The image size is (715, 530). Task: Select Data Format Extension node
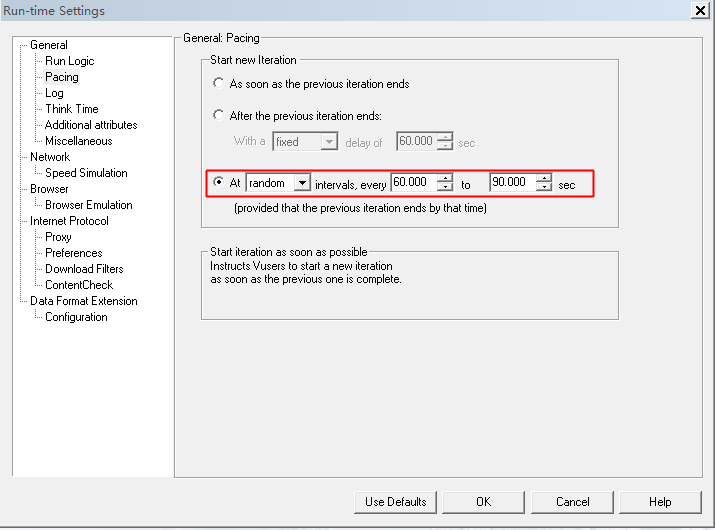(83, 301)
